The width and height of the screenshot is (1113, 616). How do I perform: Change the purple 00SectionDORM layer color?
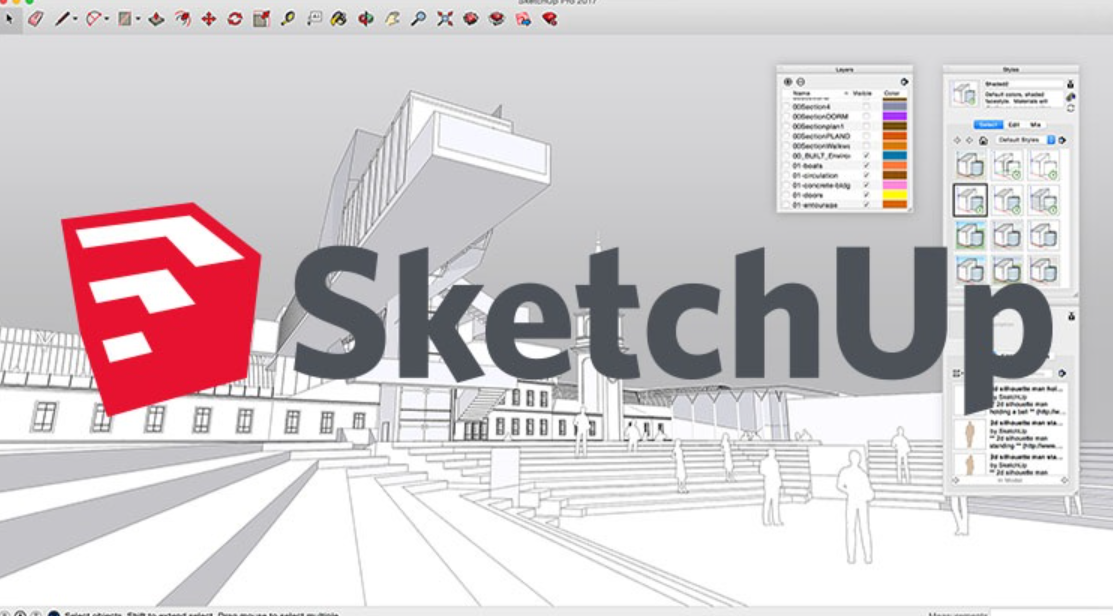tap(894, 116)
